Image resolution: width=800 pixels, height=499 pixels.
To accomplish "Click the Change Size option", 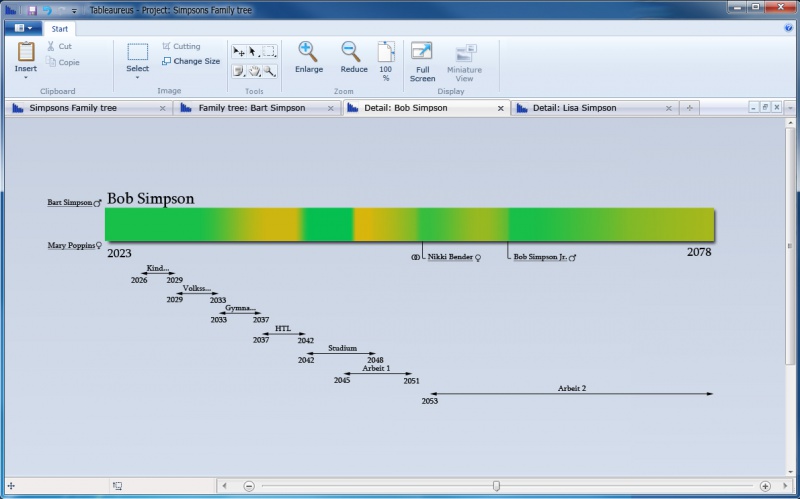I will pyautogui.click(x=190, y=61).
